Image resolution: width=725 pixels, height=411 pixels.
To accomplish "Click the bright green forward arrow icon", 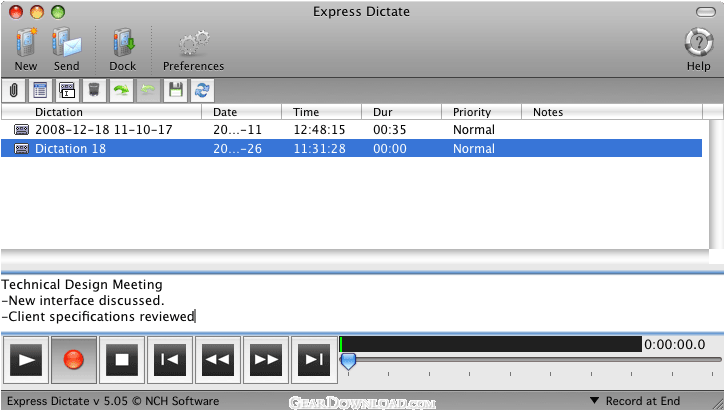I will tap(121, 90).
